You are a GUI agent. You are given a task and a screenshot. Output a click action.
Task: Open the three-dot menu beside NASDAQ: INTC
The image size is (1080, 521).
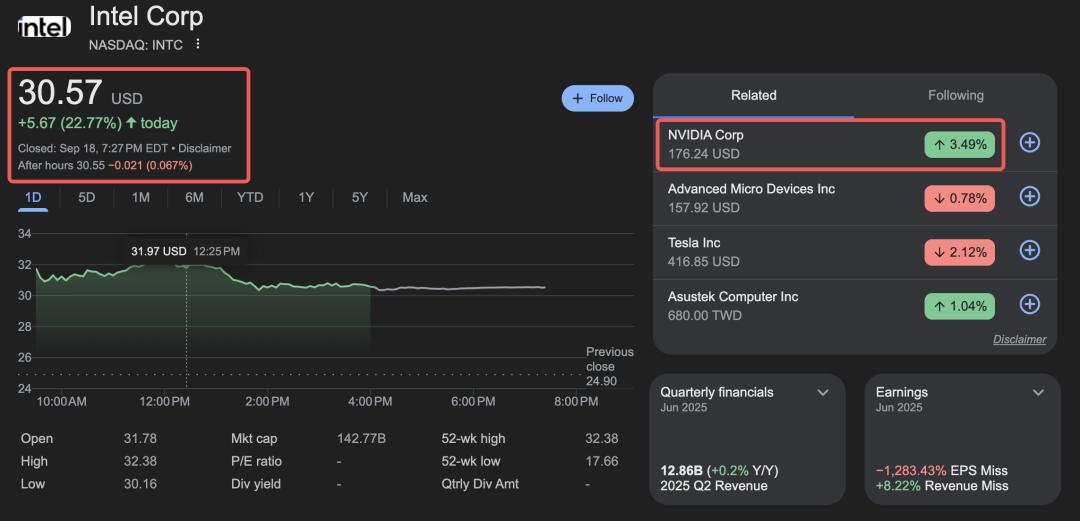tap(198, 44)
